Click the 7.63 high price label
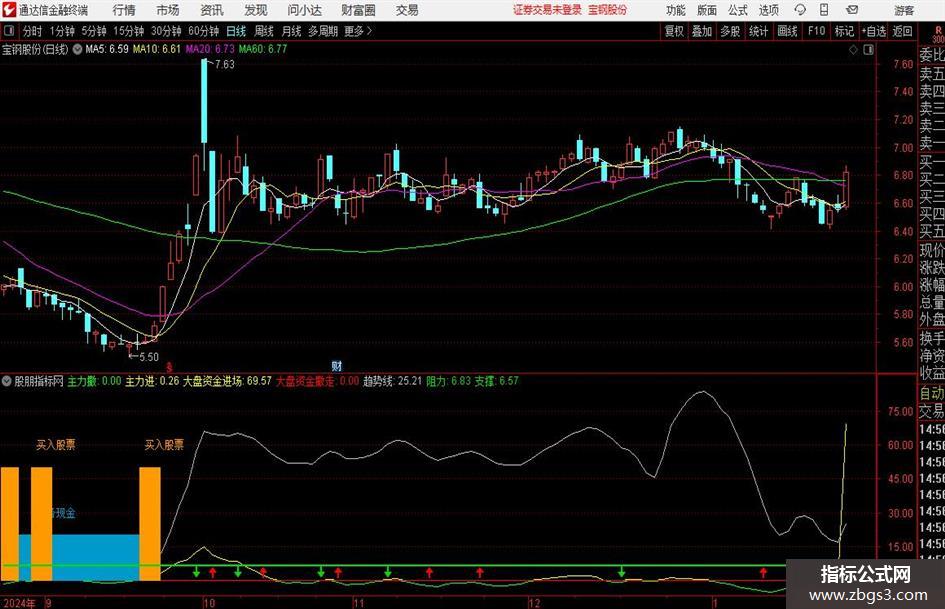This screenshot has height=609, width=945. pyautogui.click(x=225, y=64)
